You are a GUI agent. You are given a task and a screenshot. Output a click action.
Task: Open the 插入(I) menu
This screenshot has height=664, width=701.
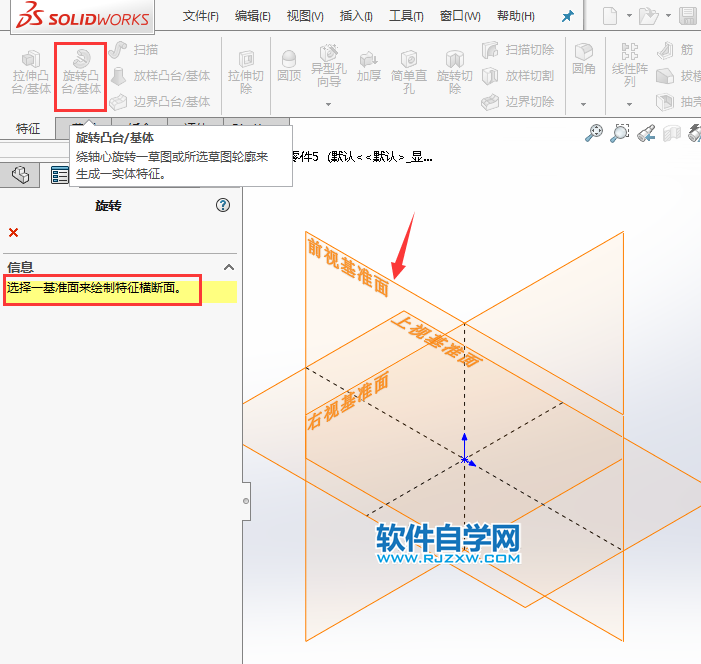coord(356,17)
